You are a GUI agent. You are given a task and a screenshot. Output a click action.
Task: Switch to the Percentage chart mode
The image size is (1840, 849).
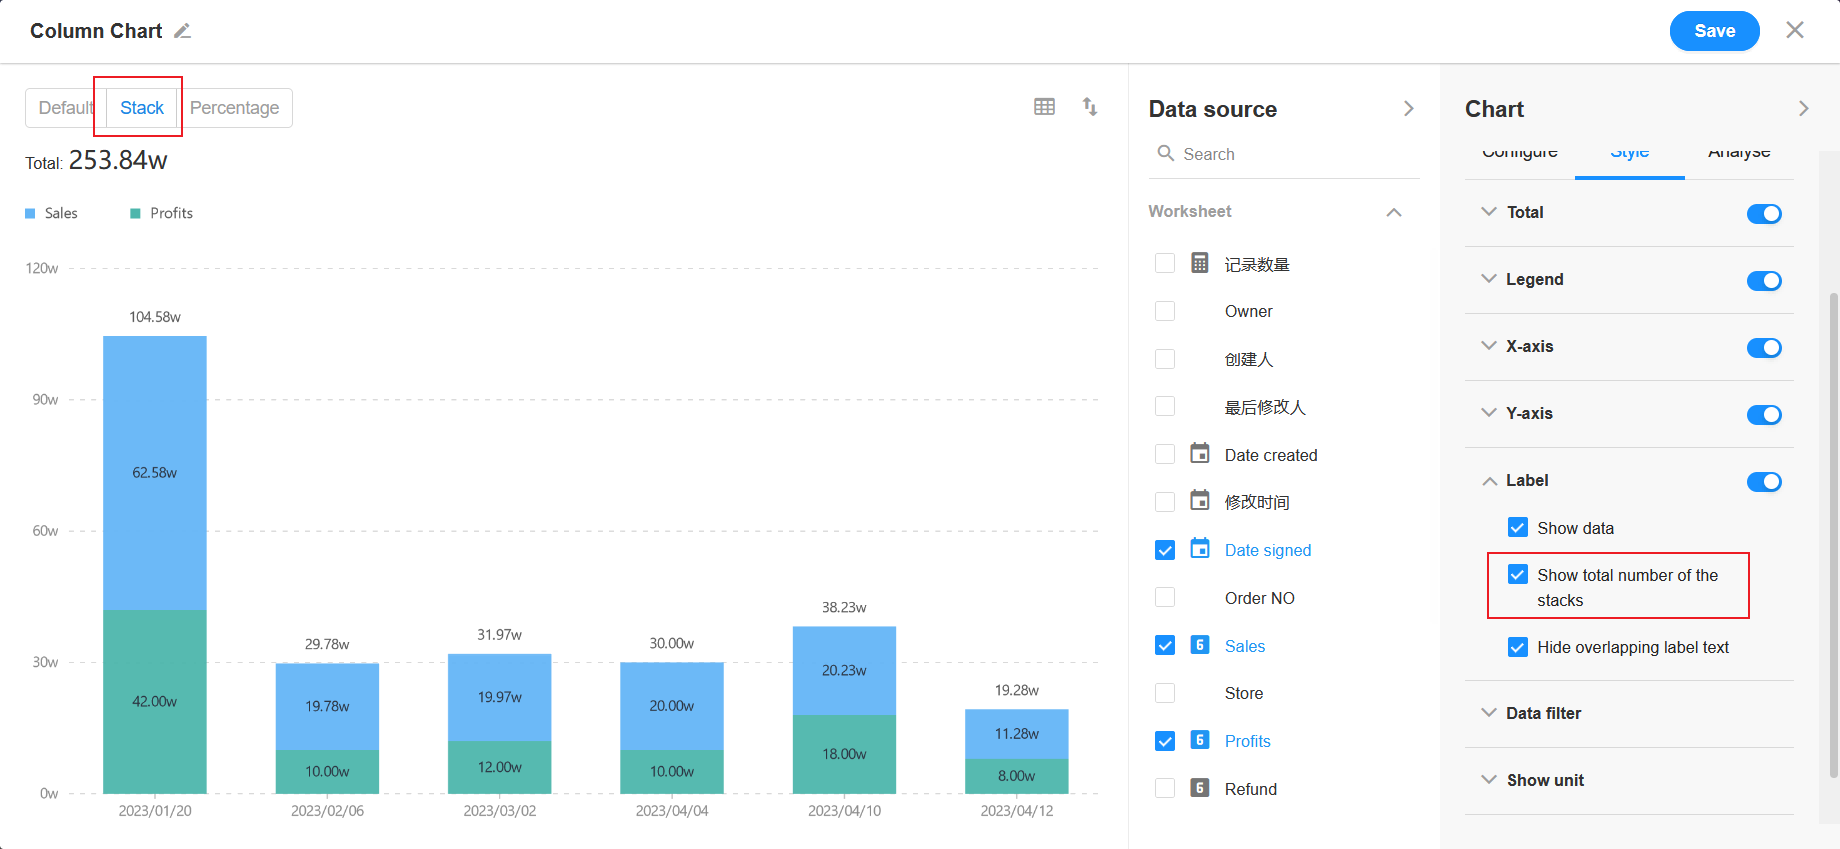[235, 108]
